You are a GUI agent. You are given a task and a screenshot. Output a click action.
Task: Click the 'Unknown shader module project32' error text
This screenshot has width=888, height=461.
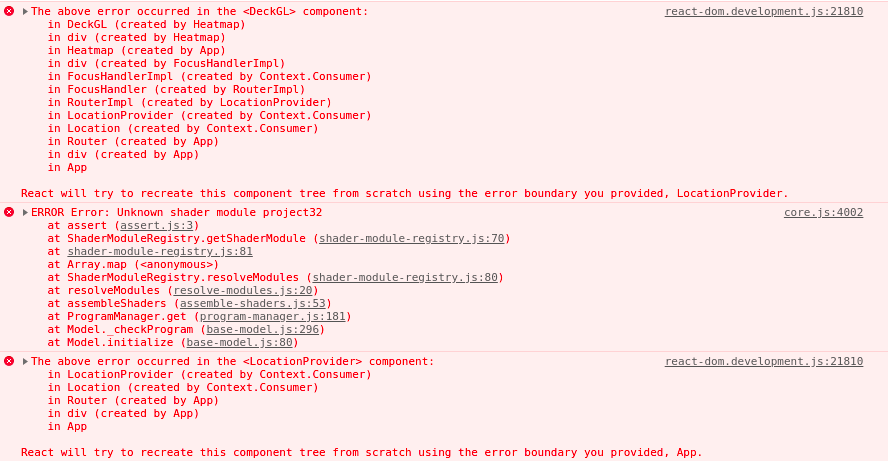220,212
